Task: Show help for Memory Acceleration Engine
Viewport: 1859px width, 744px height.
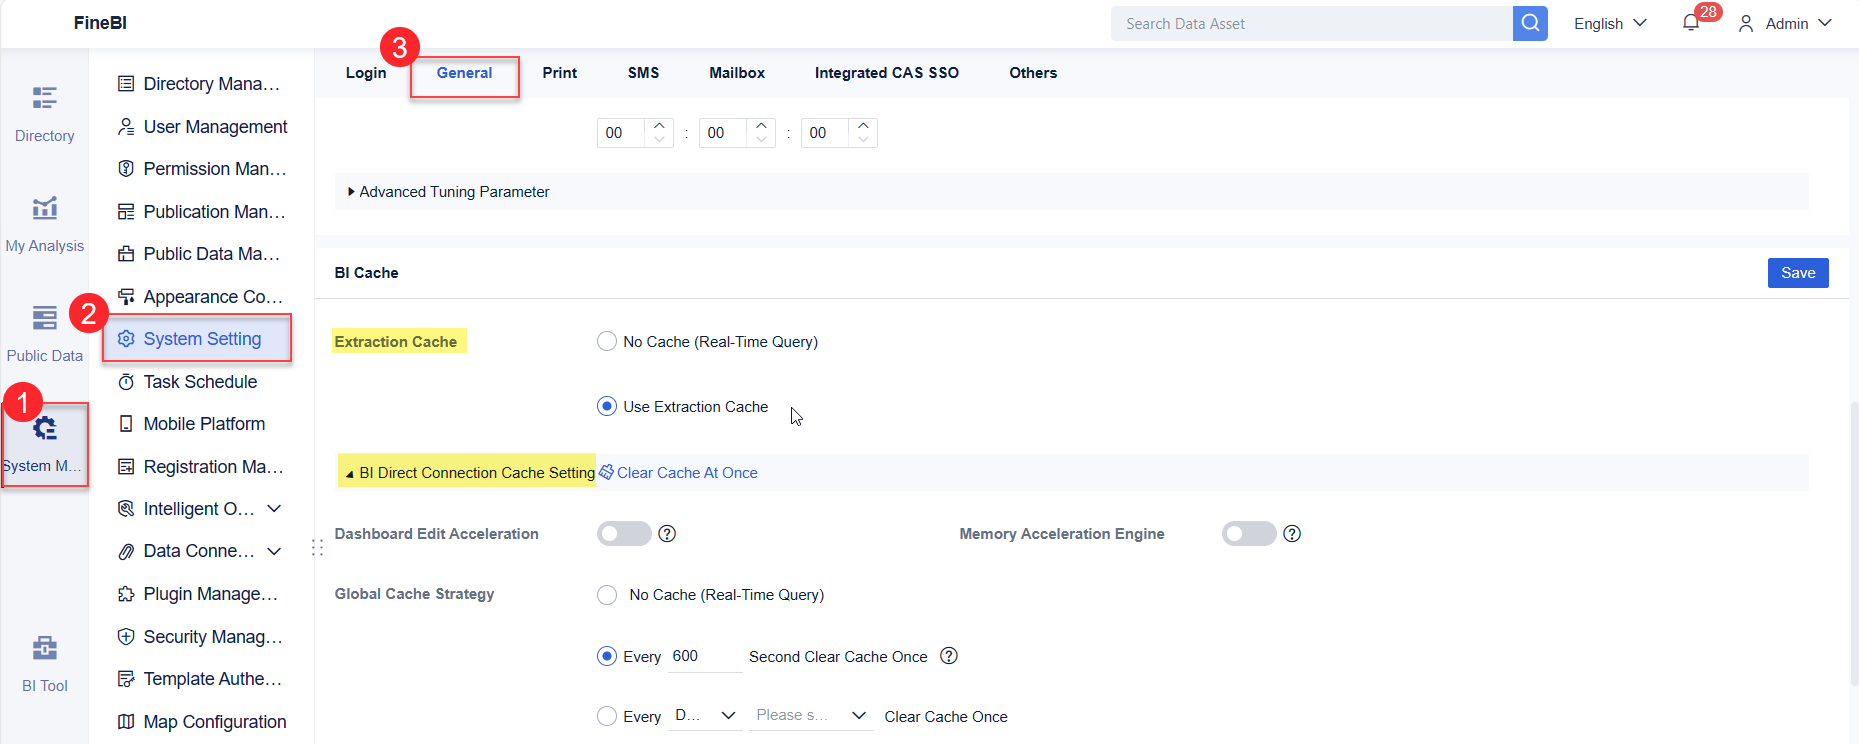Action: (x=1292, y=534)
